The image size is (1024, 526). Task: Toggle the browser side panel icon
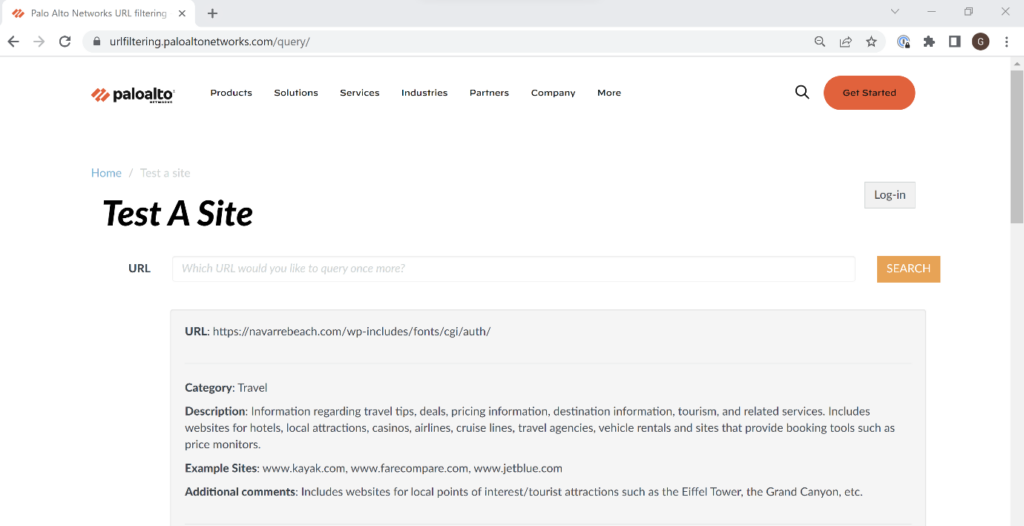coord(954,42)
